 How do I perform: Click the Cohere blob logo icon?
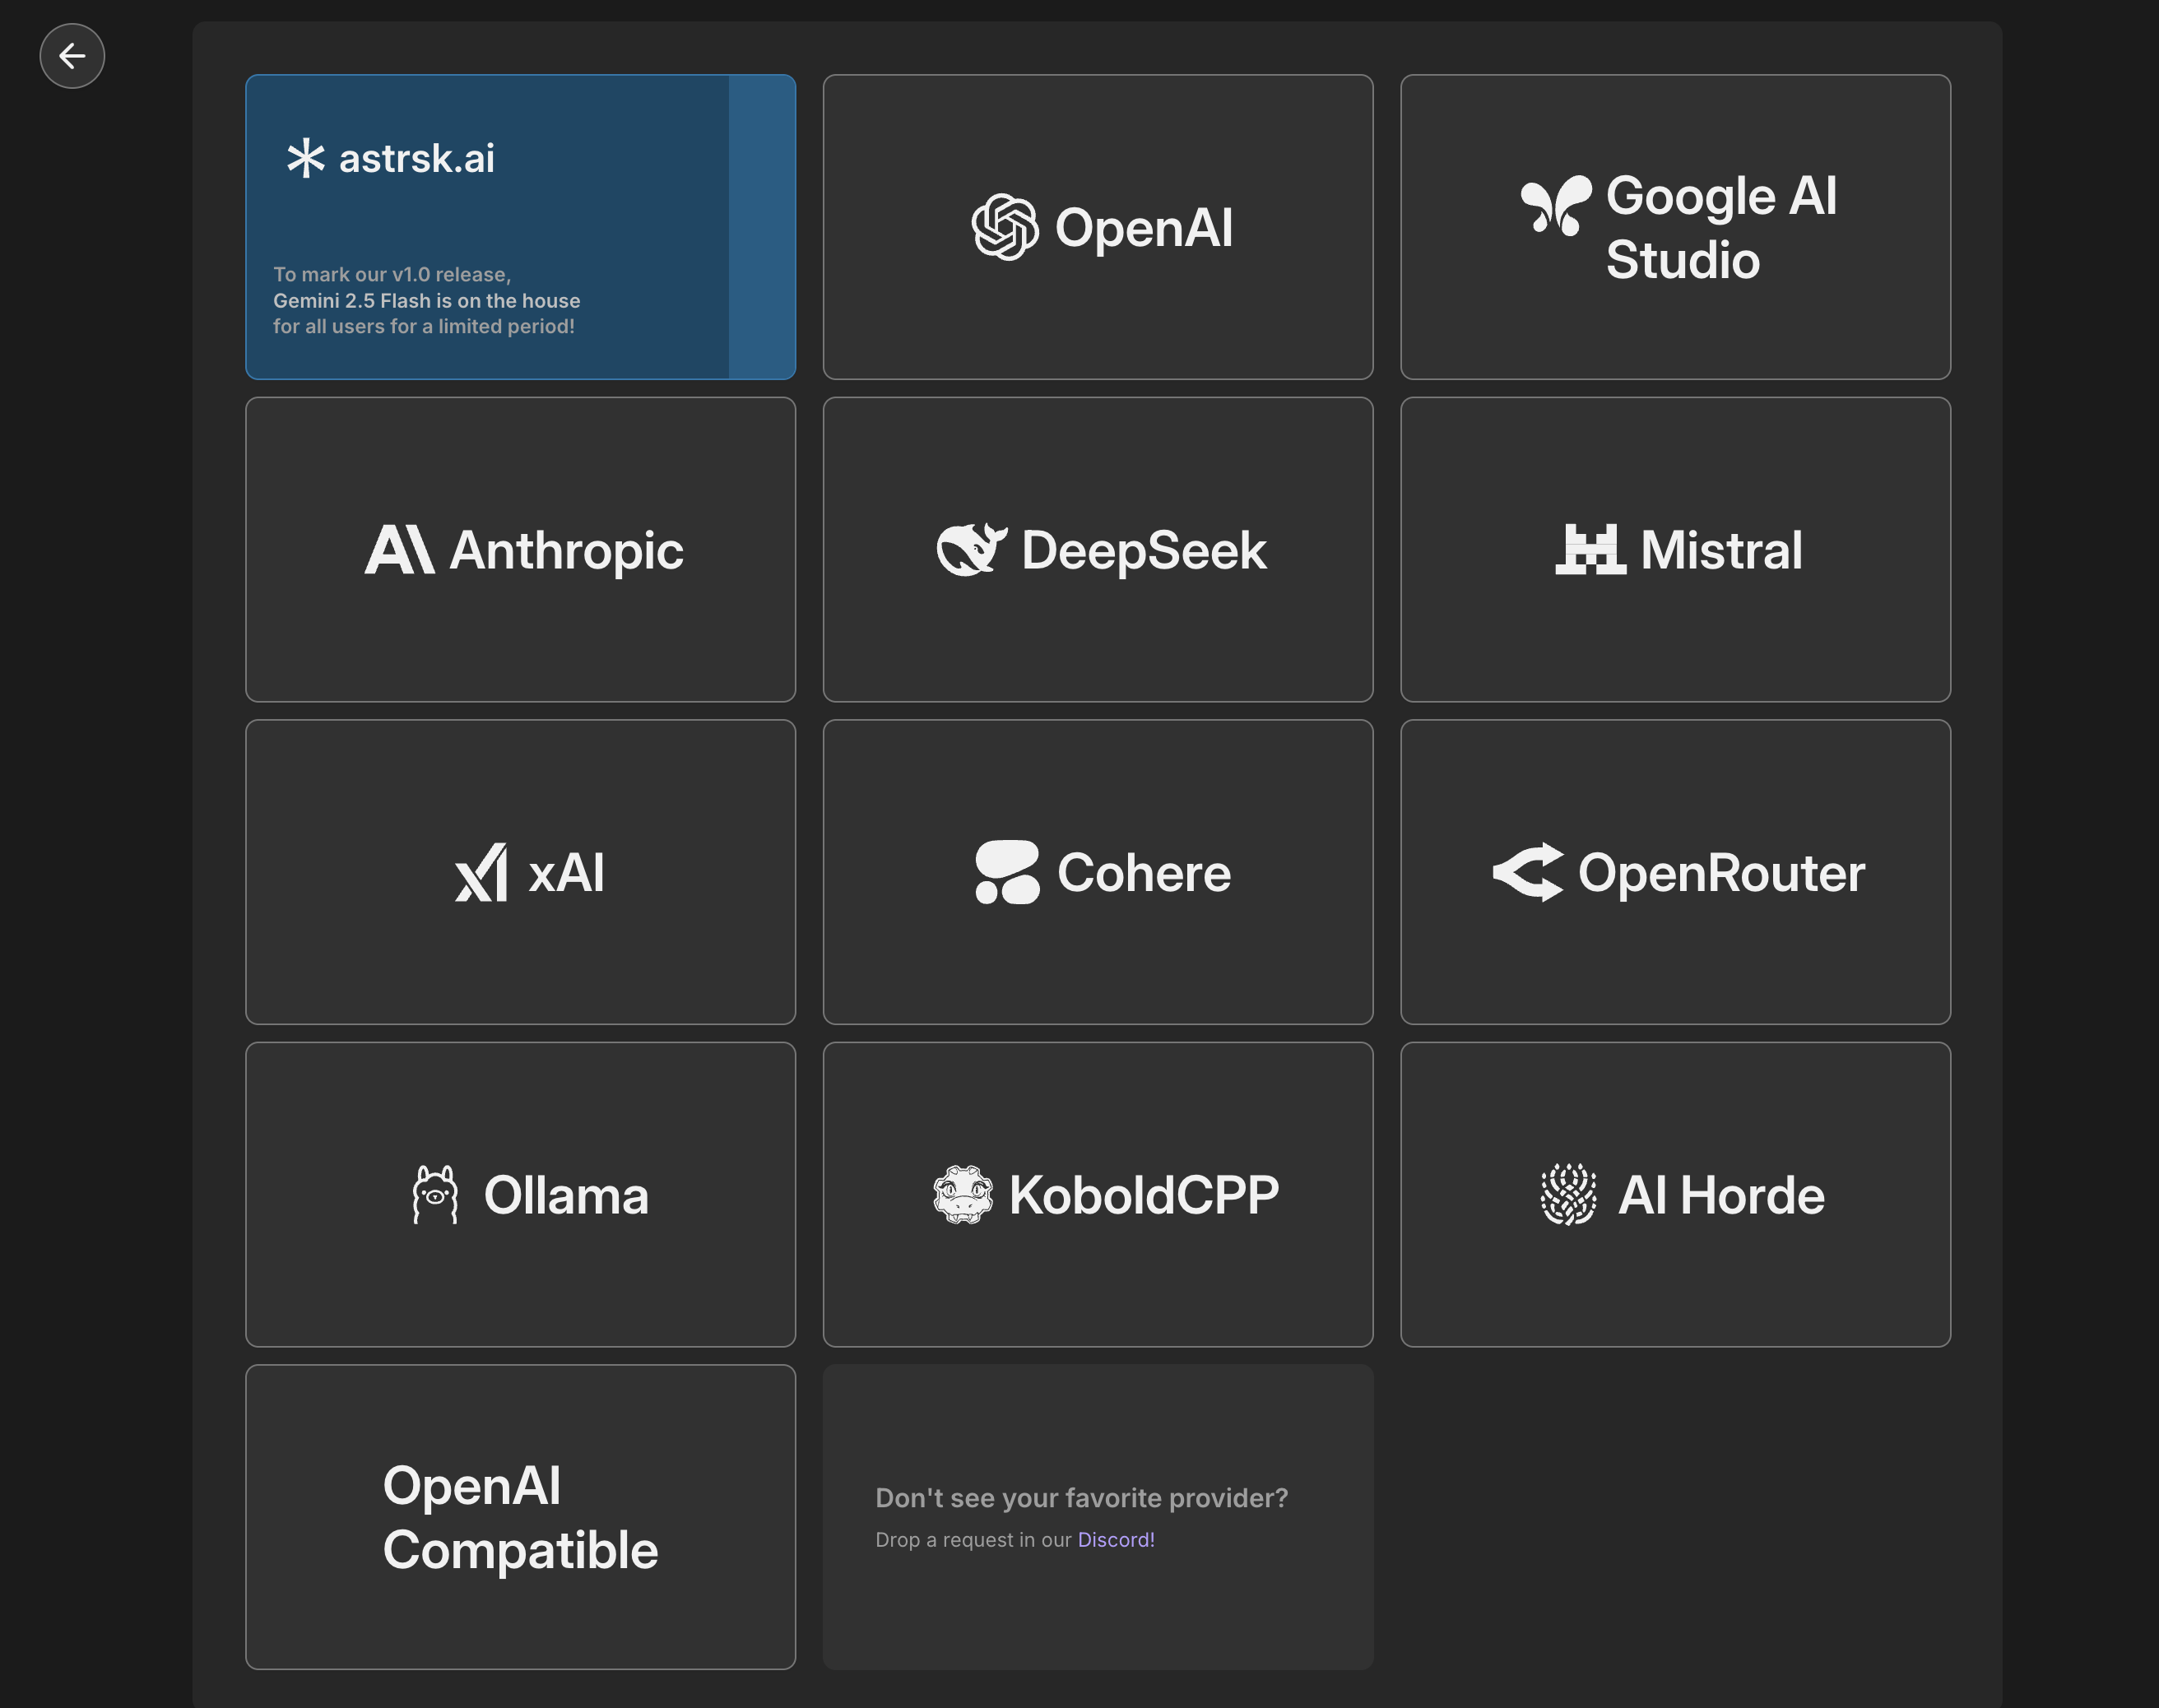[1007, 872]
